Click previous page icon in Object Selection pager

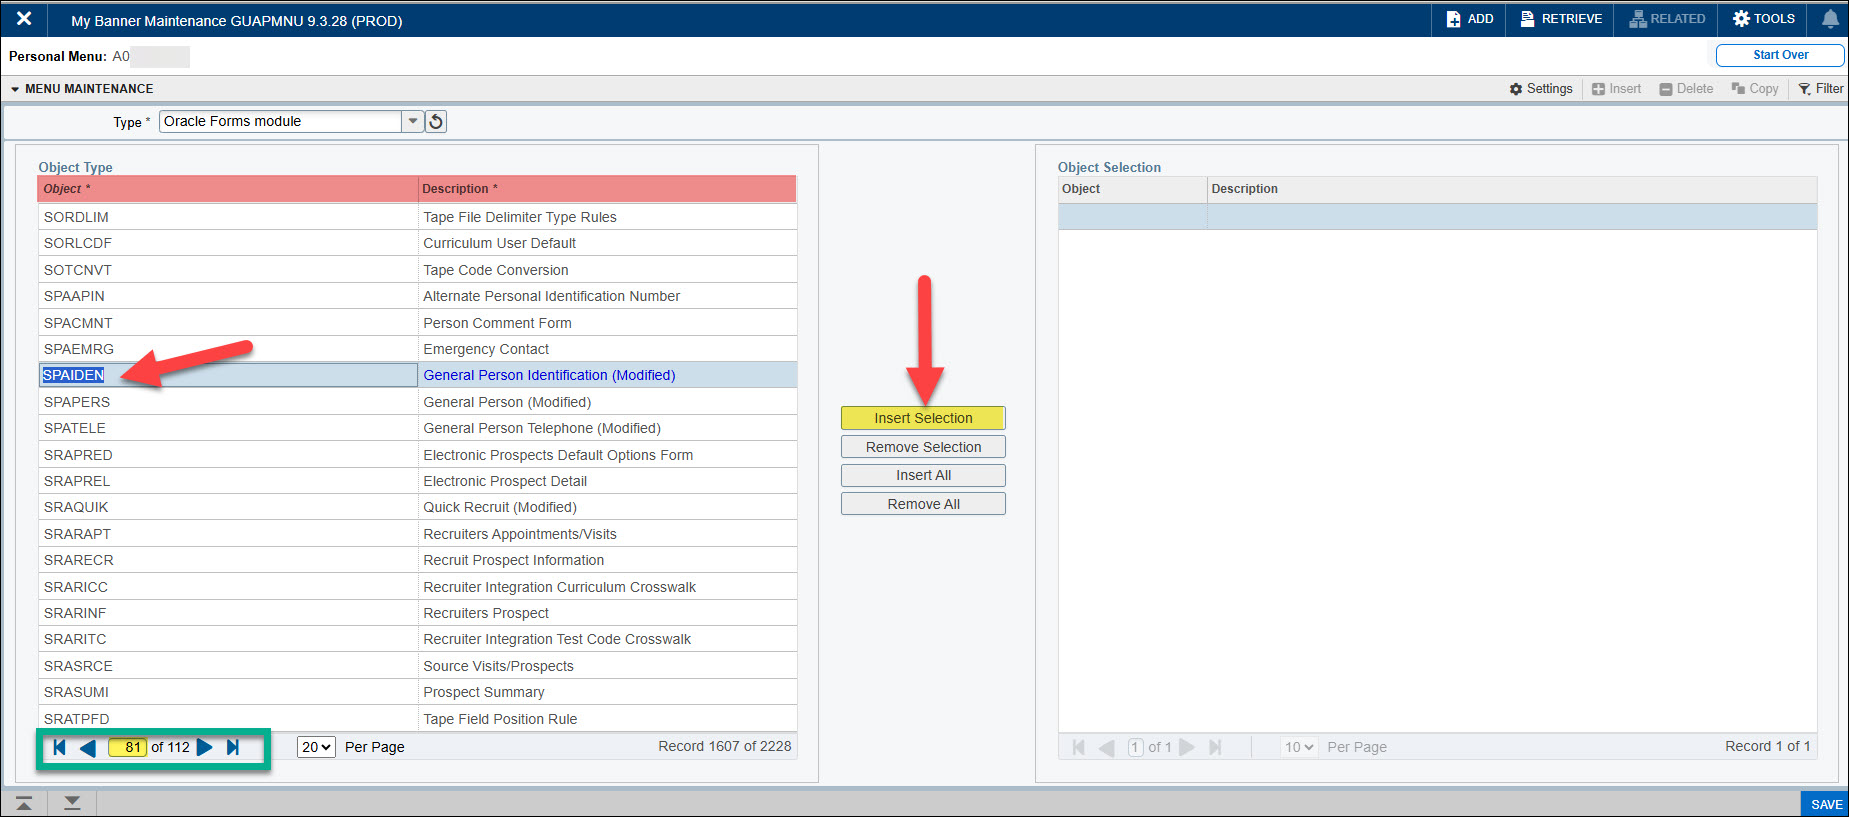pyautogui.click(x=1106, y=747)
